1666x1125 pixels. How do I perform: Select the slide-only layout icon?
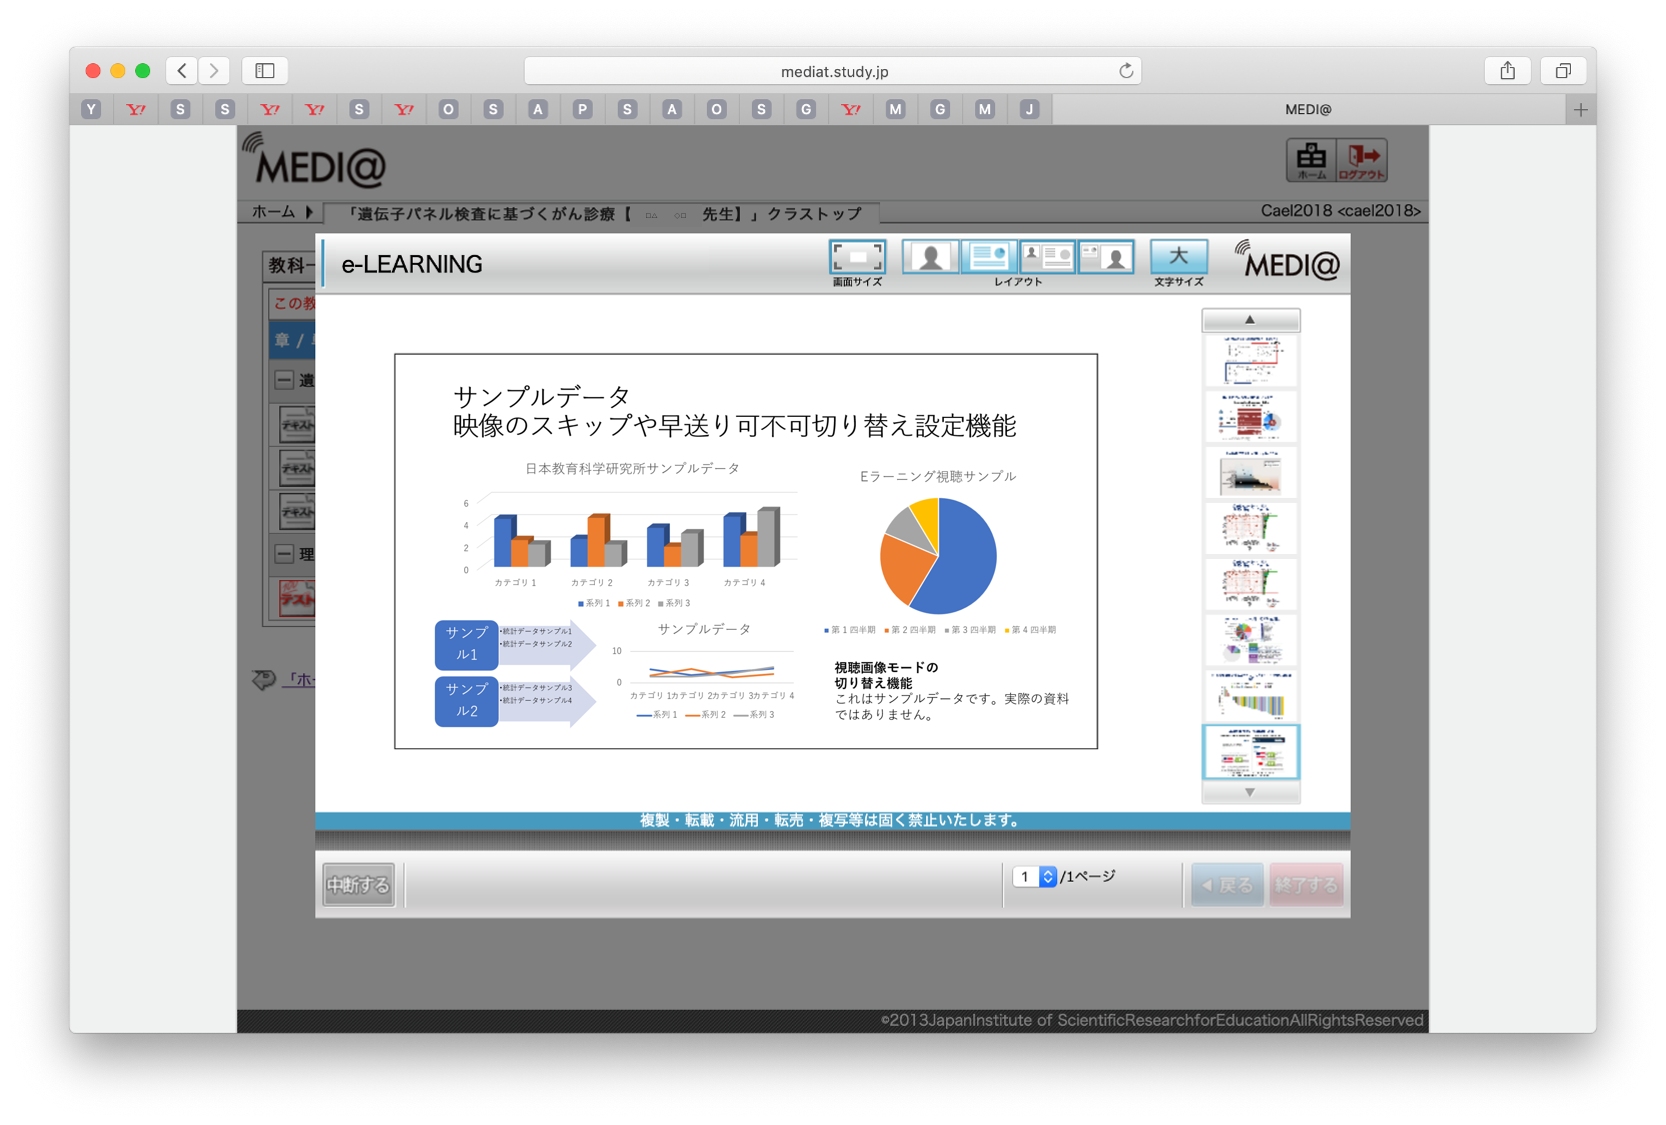click(988, 258)
